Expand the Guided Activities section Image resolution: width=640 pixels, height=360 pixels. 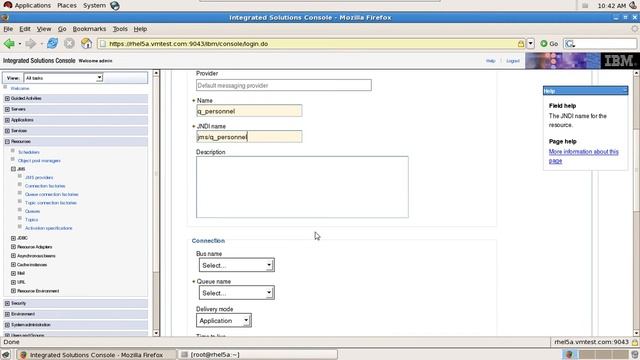point(7,98)
